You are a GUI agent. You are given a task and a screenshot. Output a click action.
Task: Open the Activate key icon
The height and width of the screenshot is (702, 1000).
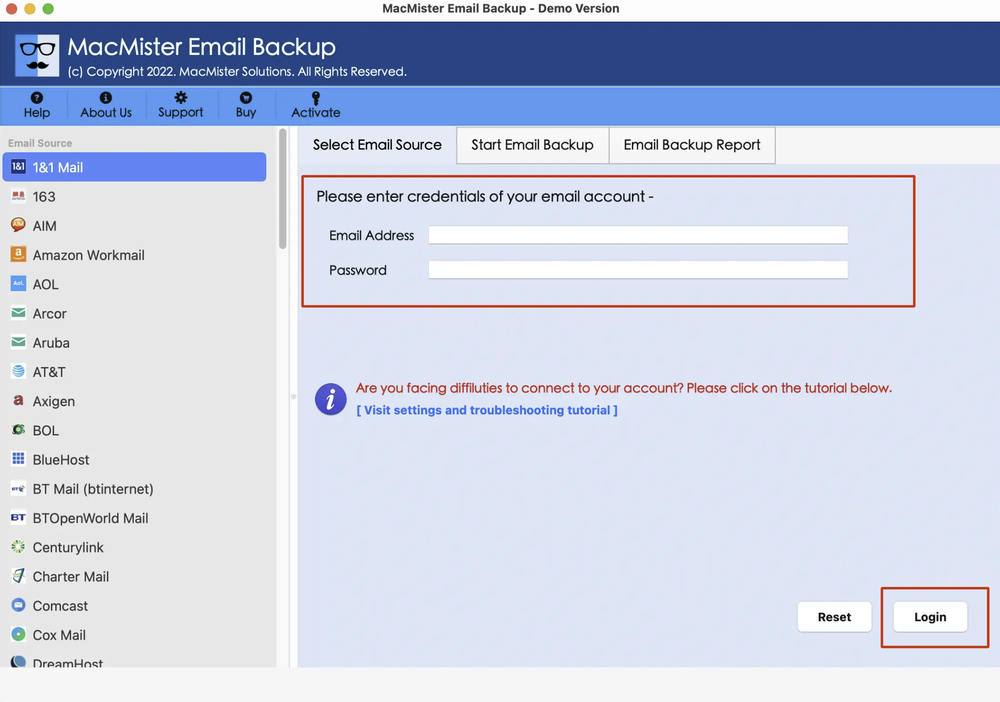[316, 98]
